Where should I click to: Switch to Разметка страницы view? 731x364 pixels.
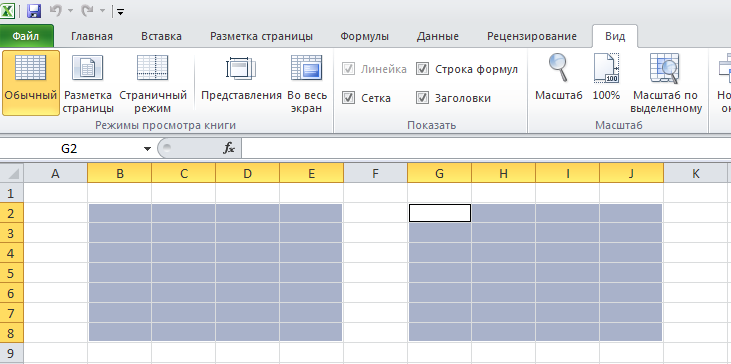point(88,83)
